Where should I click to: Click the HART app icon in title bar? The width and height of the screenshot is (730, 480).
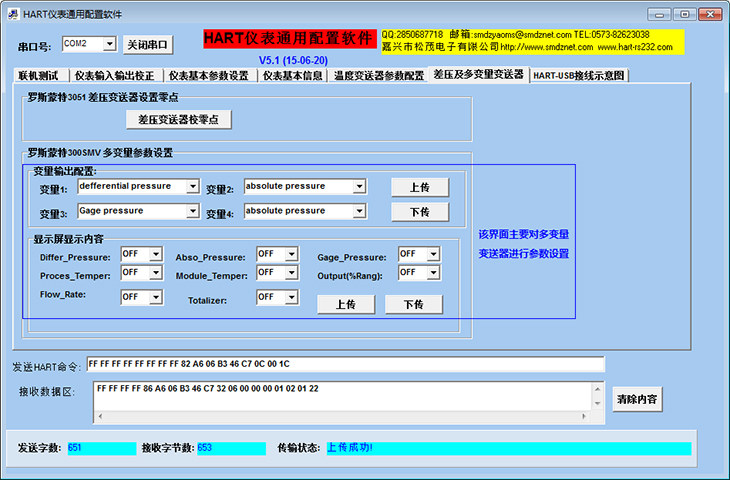click(13, 14)
